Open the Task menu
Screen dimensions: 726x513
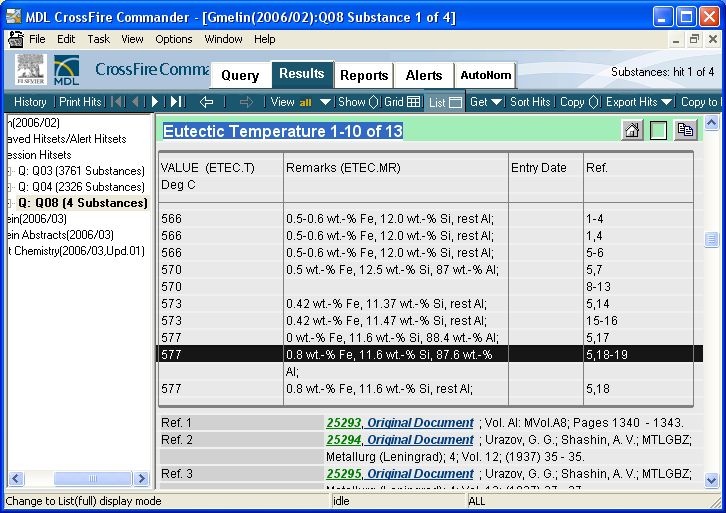[x=99, y=39]
